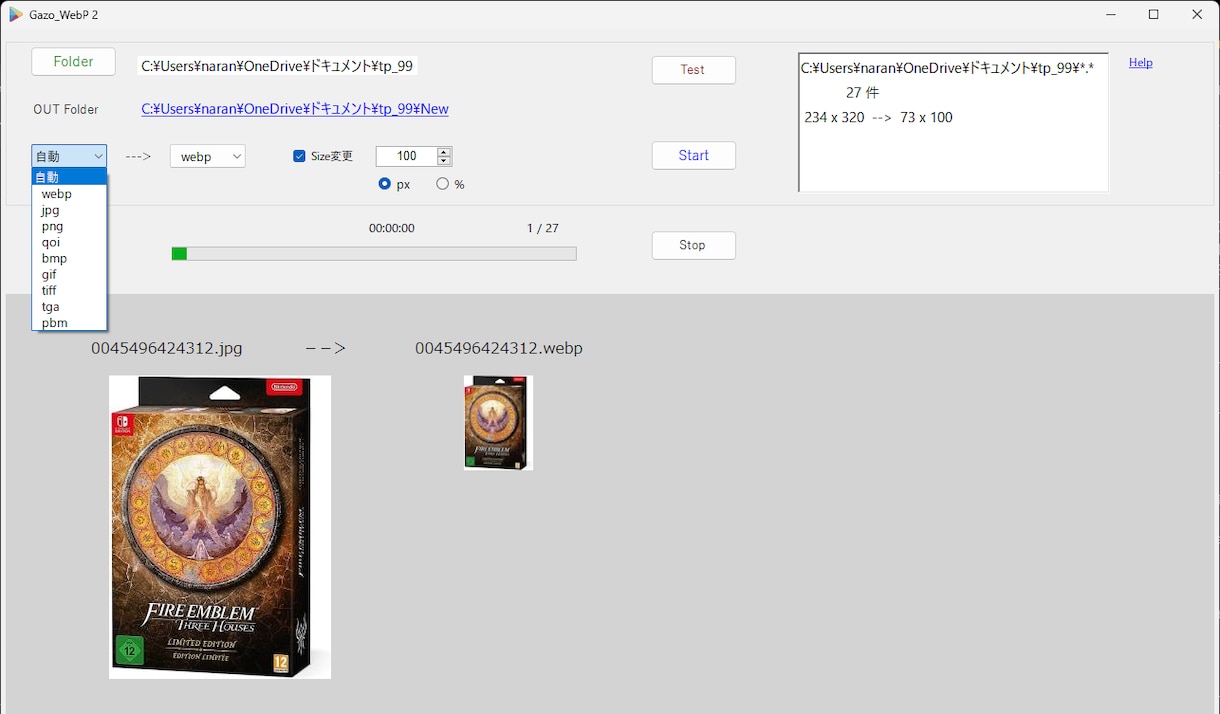
Task: Collapse the source format dropdown showing 自動
Action: tap(69, 156)
